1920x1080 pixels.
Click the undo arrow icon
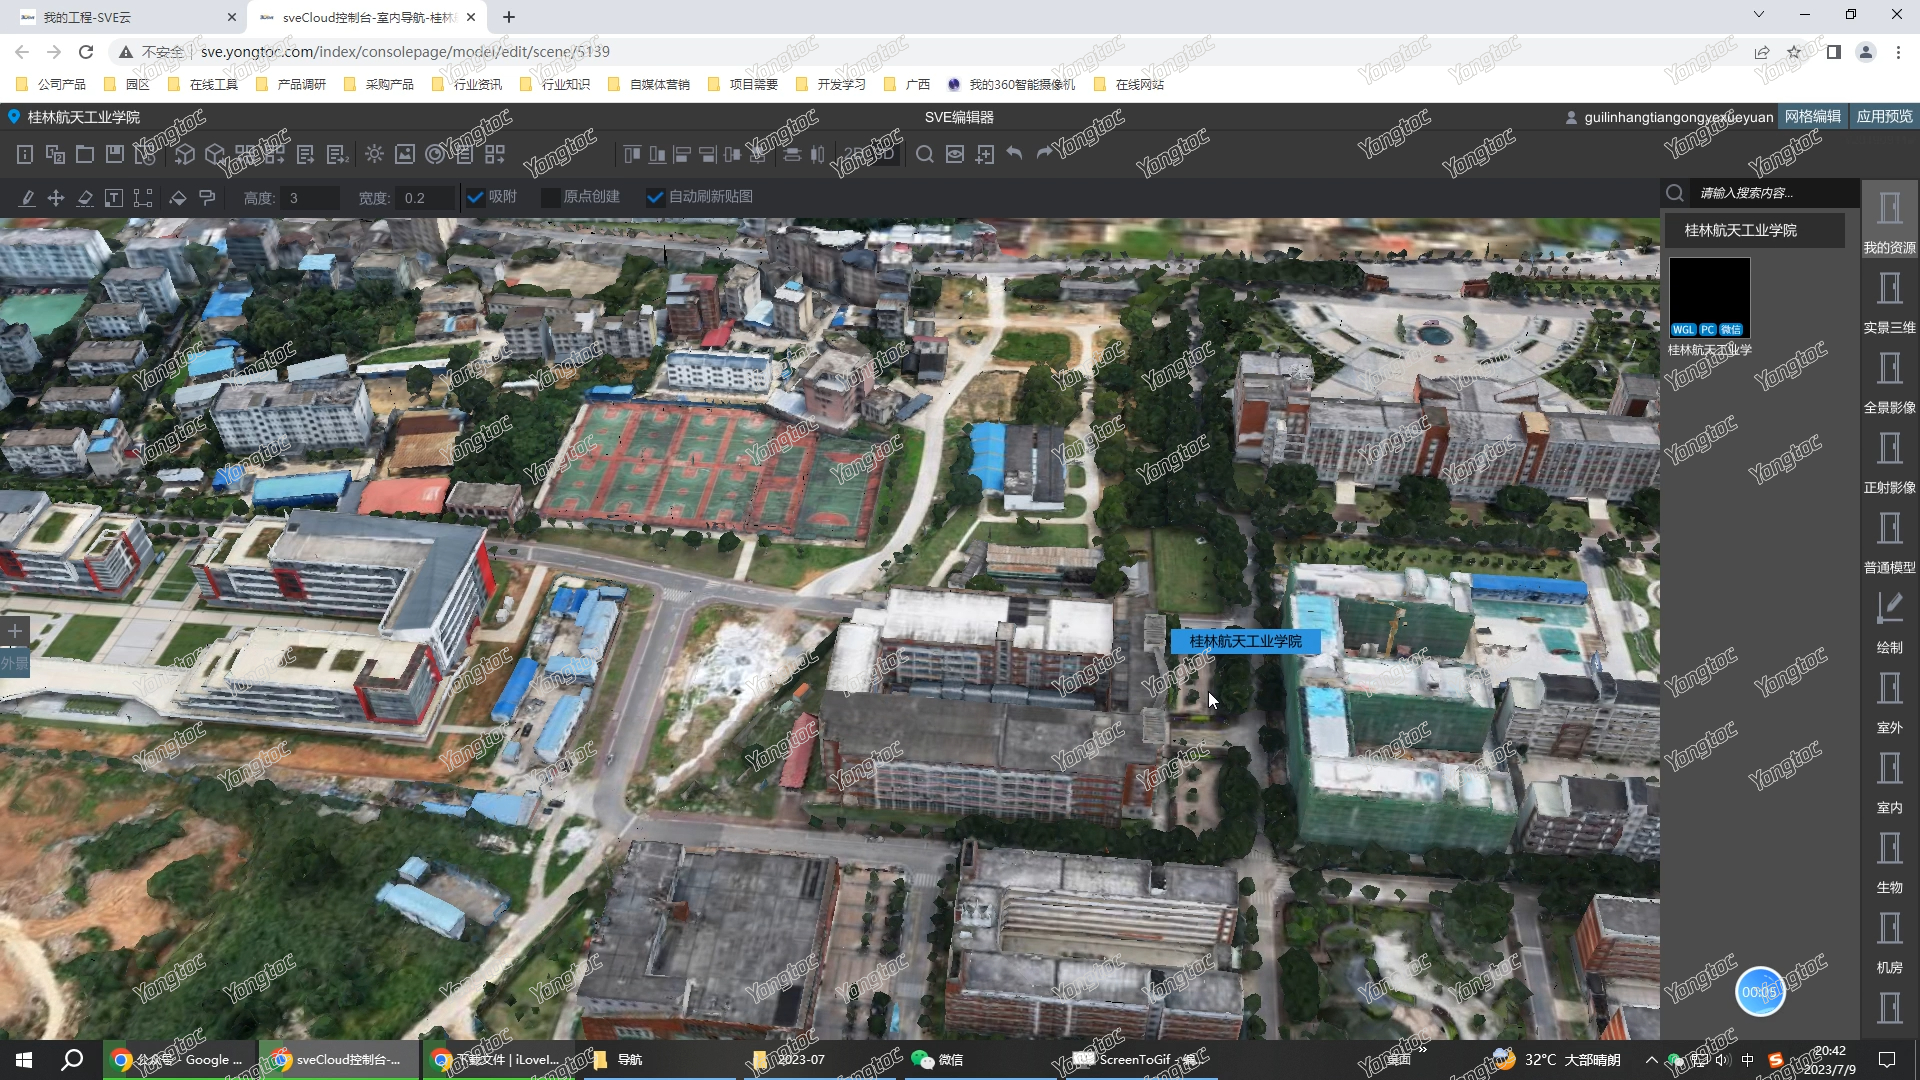(1014, 154)
